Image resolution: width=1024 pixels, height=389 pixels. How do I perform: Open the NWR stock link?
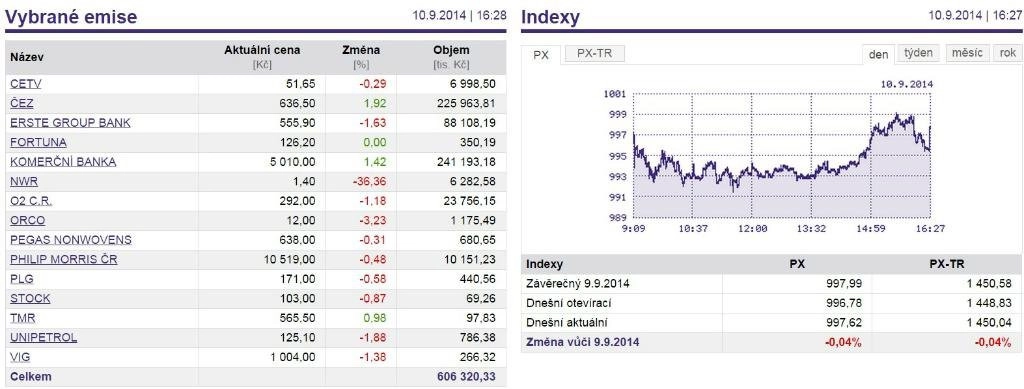click(x=24, y=181)
